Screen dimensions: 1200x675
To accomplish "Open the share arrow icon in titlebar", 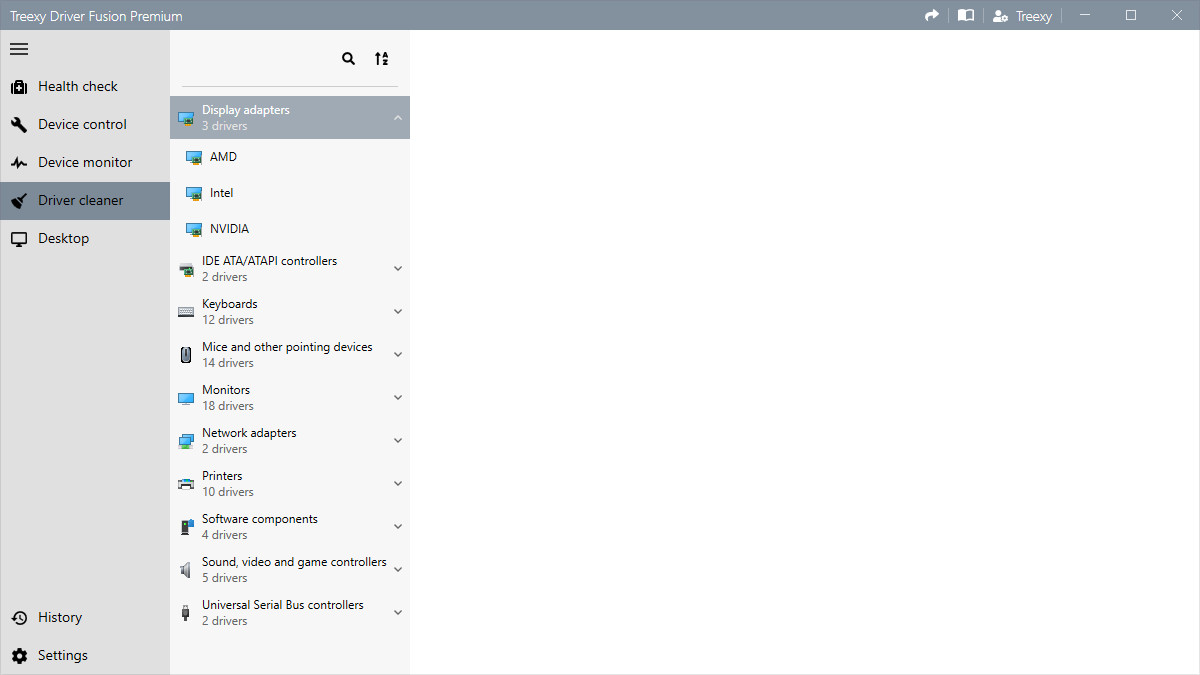I will 932,15.
